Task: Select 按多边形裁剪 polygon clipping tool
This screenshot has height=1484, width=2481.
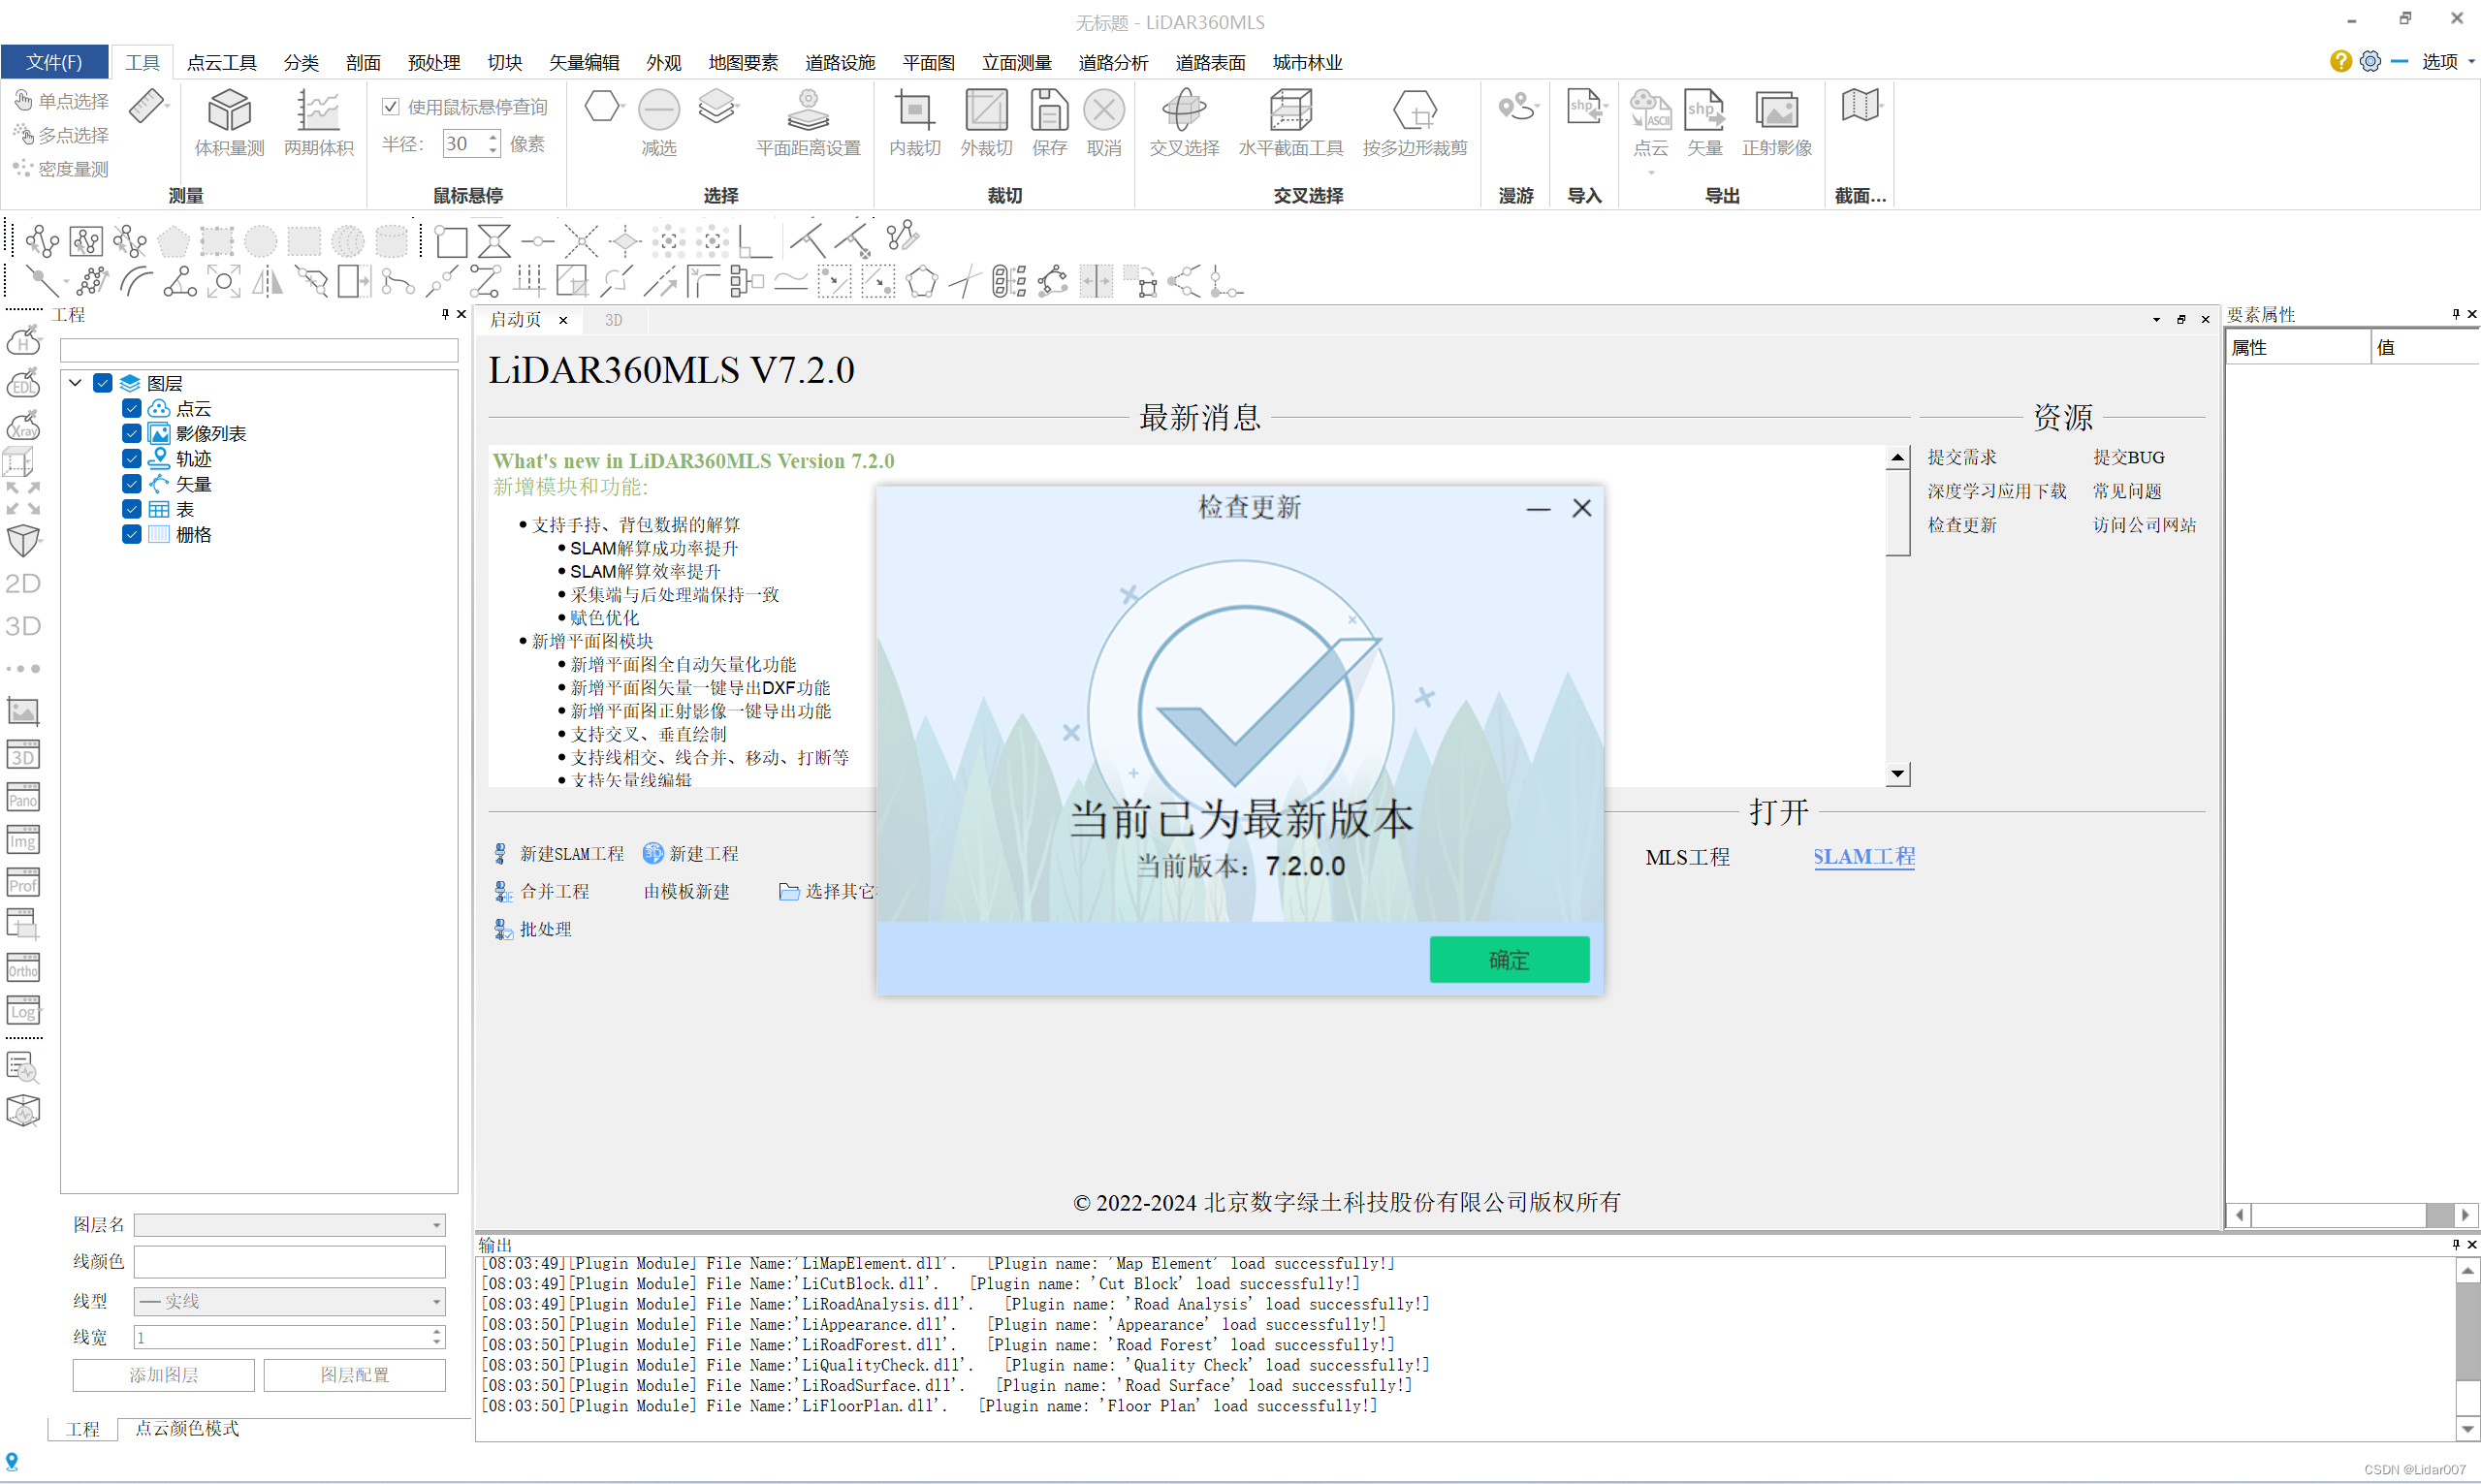Action: point(1414,123)
